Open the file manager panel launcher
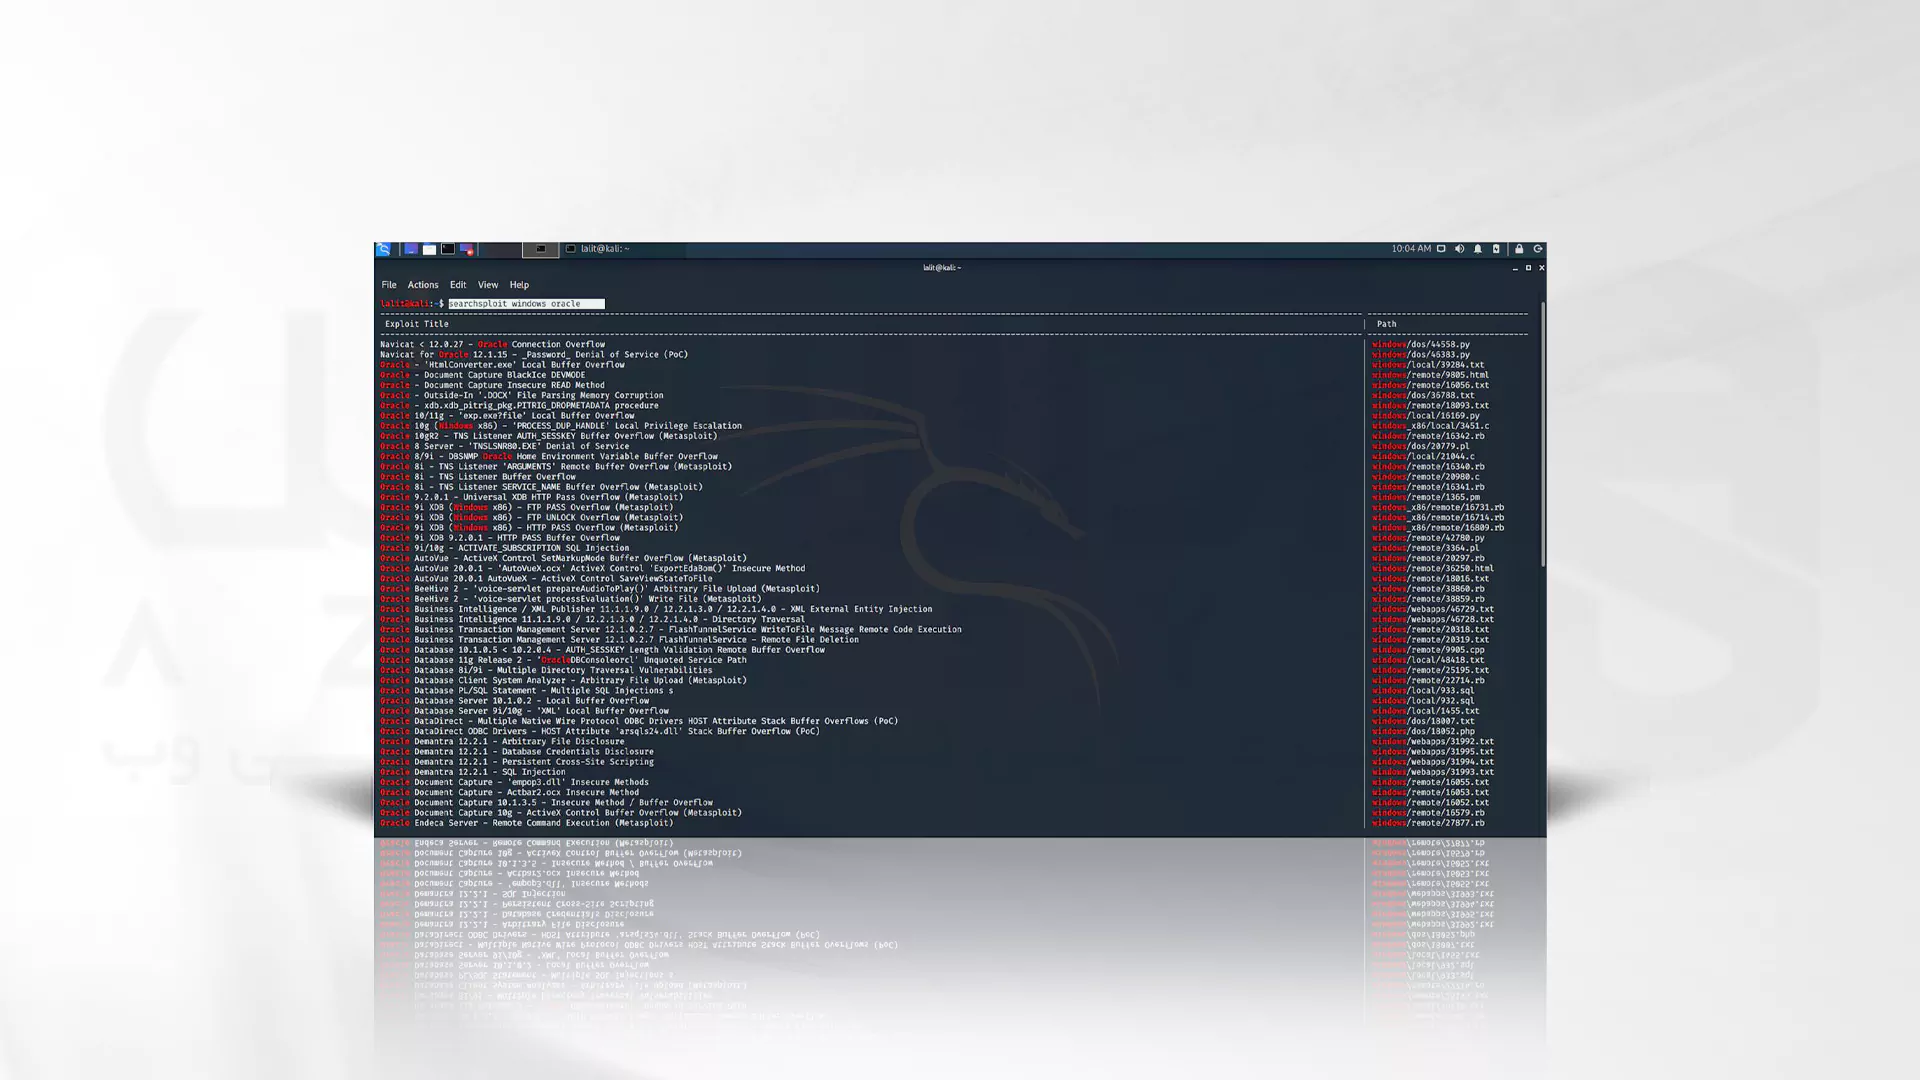 click(429, 249)
